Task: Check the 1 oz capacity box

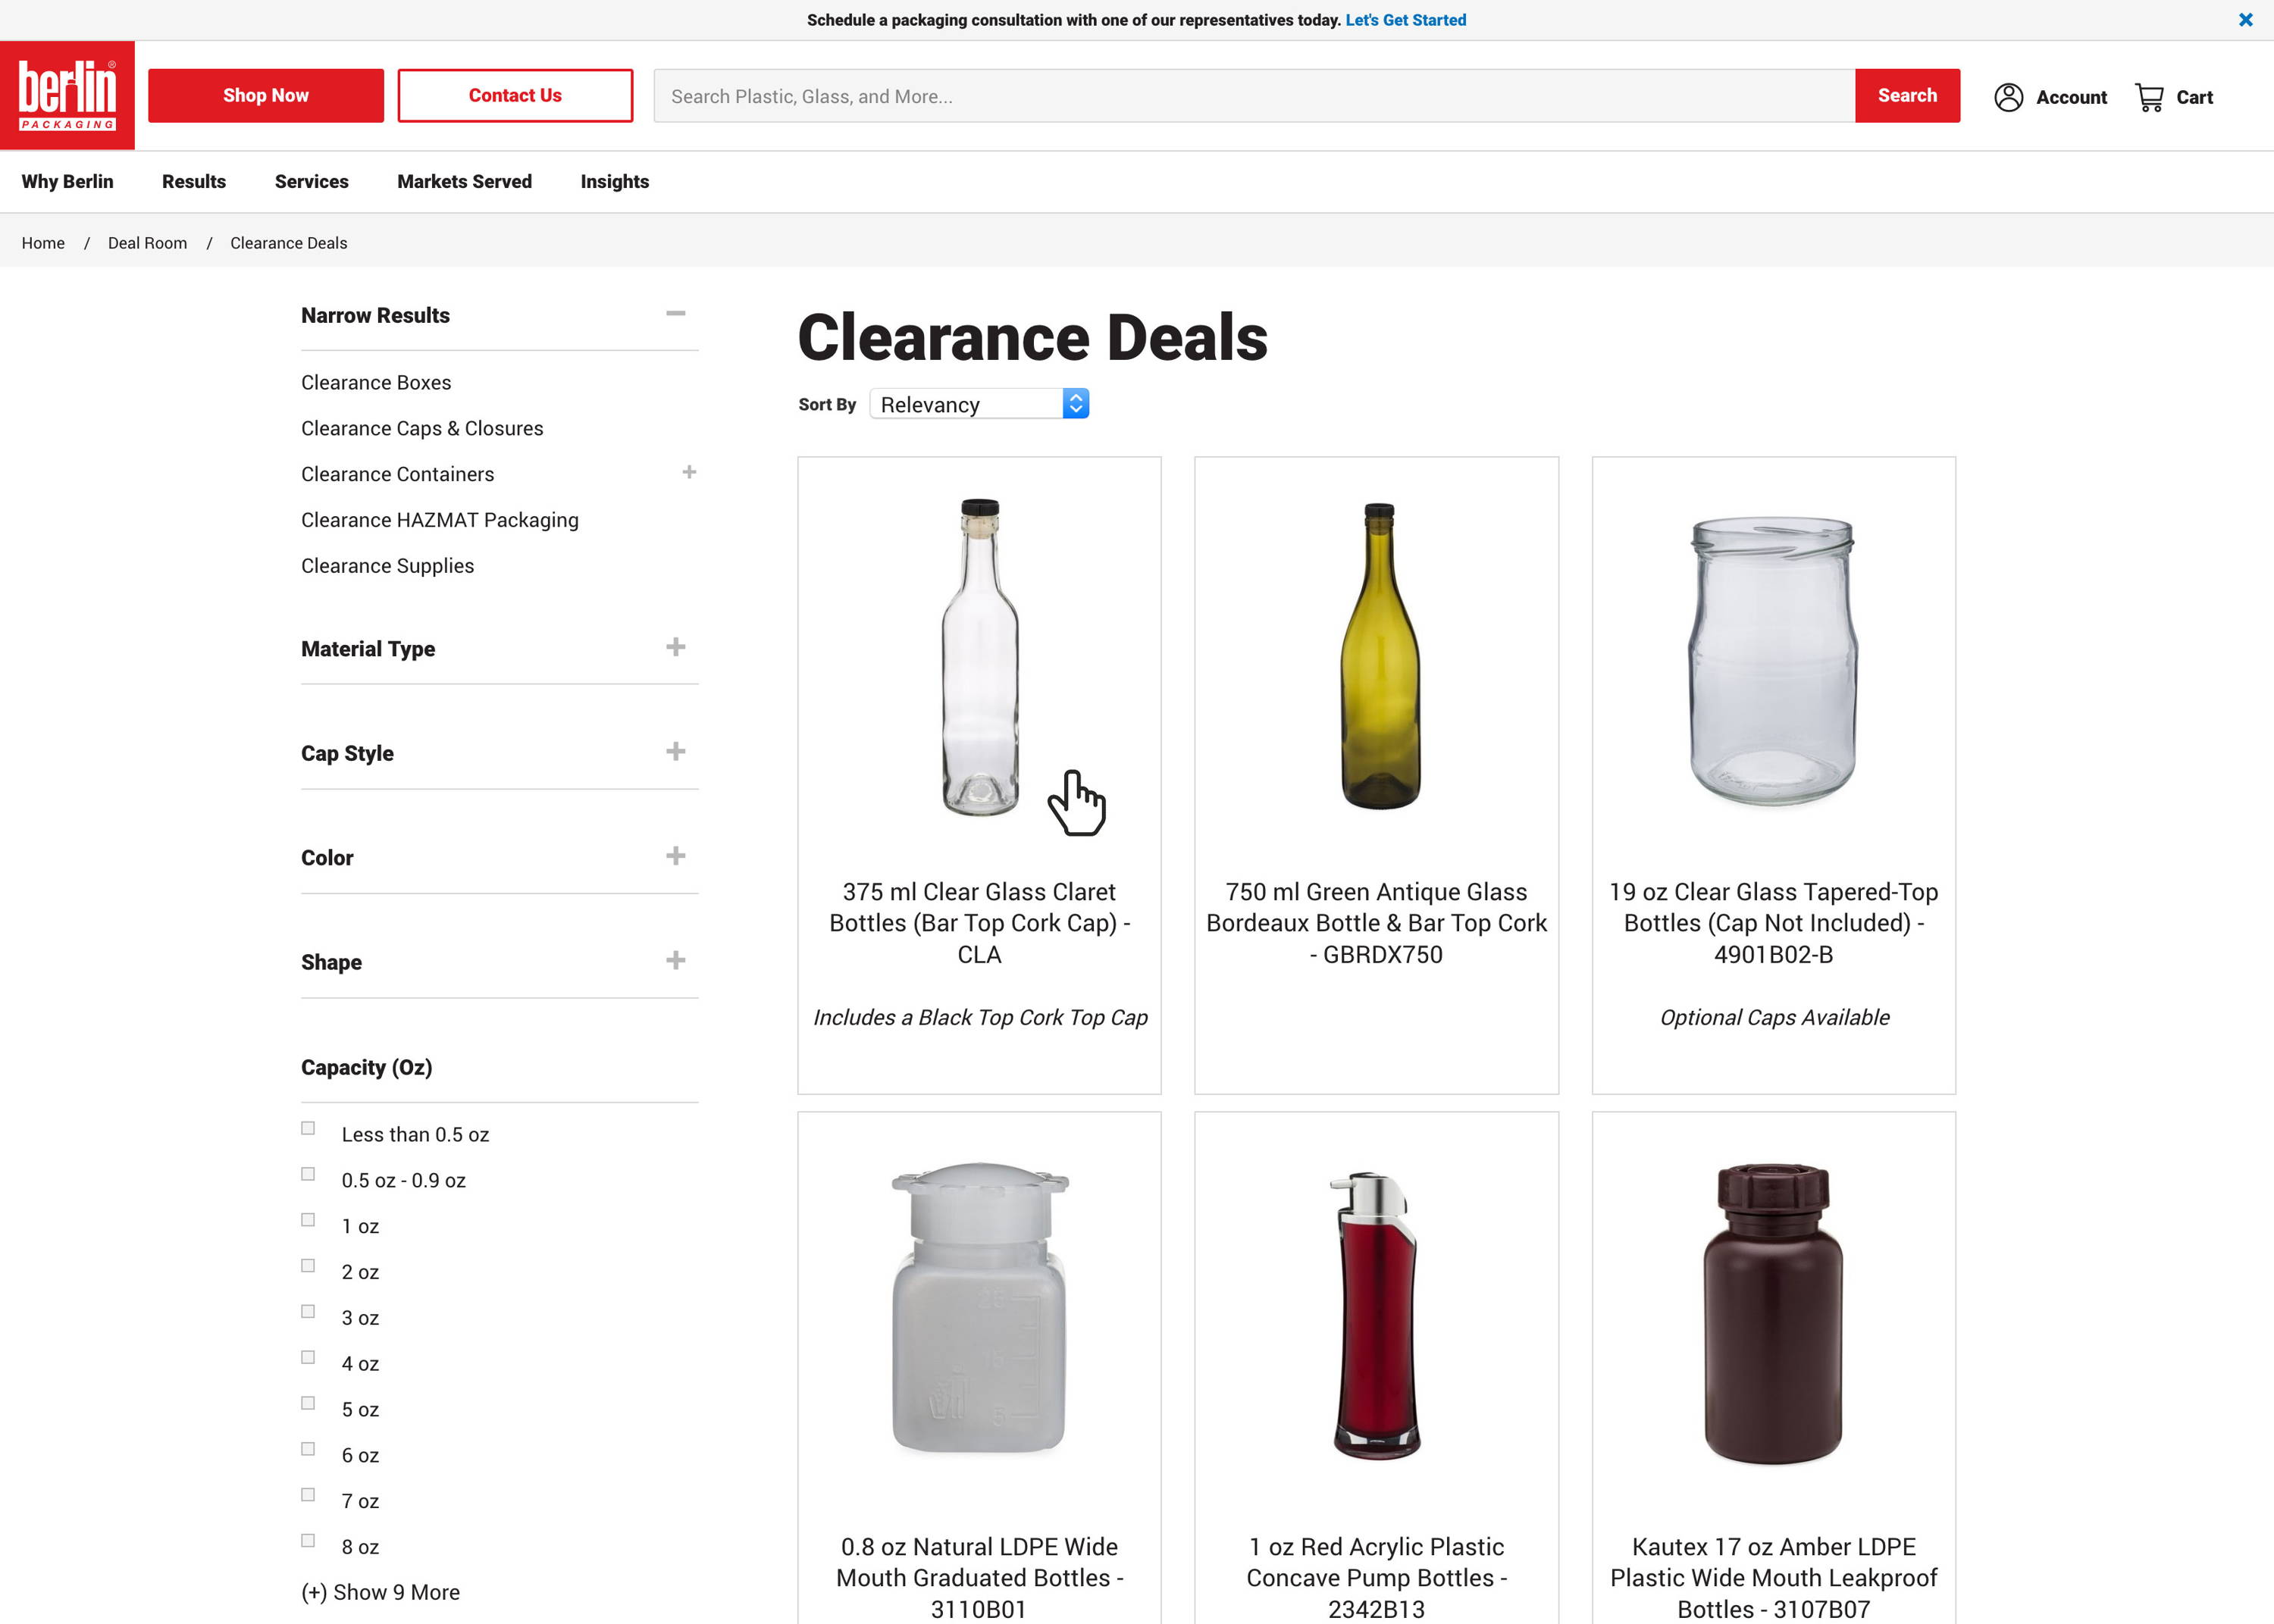Action: (308, 1221)
